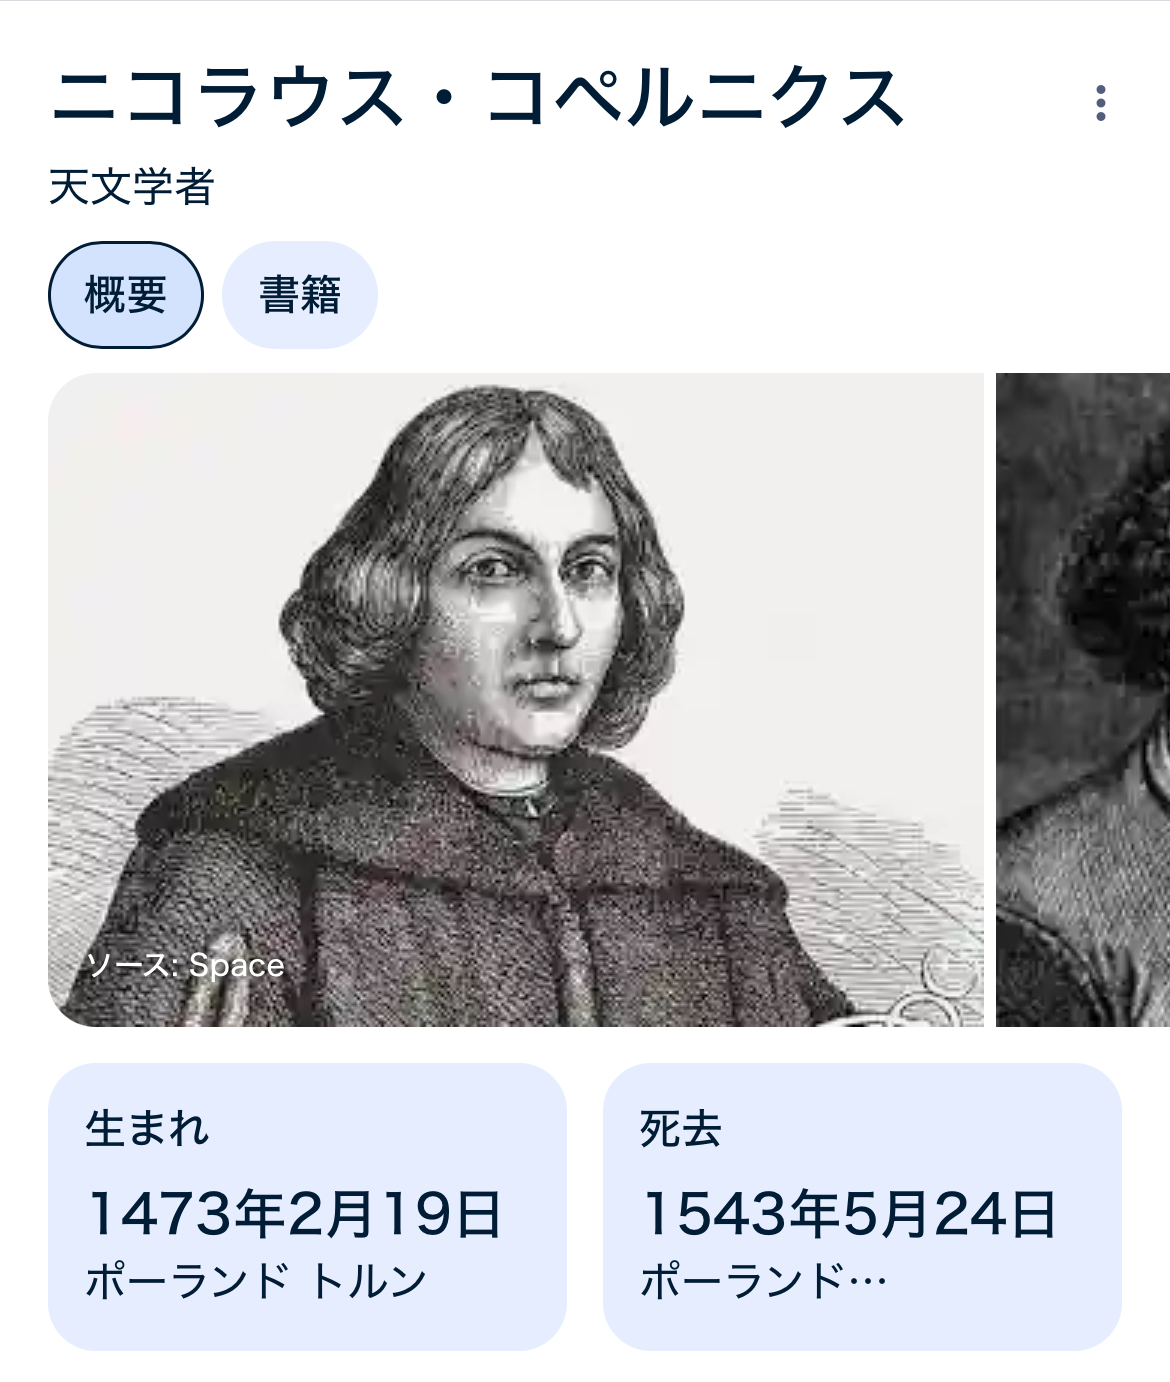Tap the 天文学者 subtitle text
The height and width of the screenshot is (1382, 1170).
click(x=132, y=187)
